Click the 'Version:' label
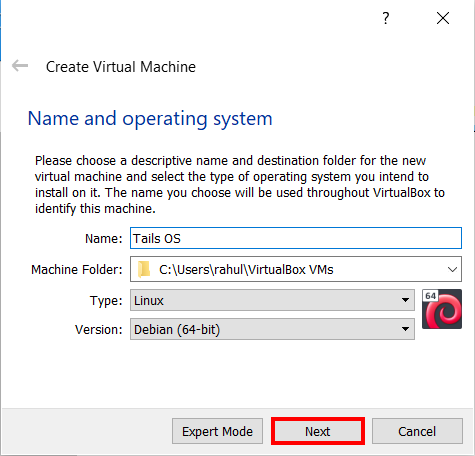This screenshot has height=456, width=475. [x=99, y=330]
